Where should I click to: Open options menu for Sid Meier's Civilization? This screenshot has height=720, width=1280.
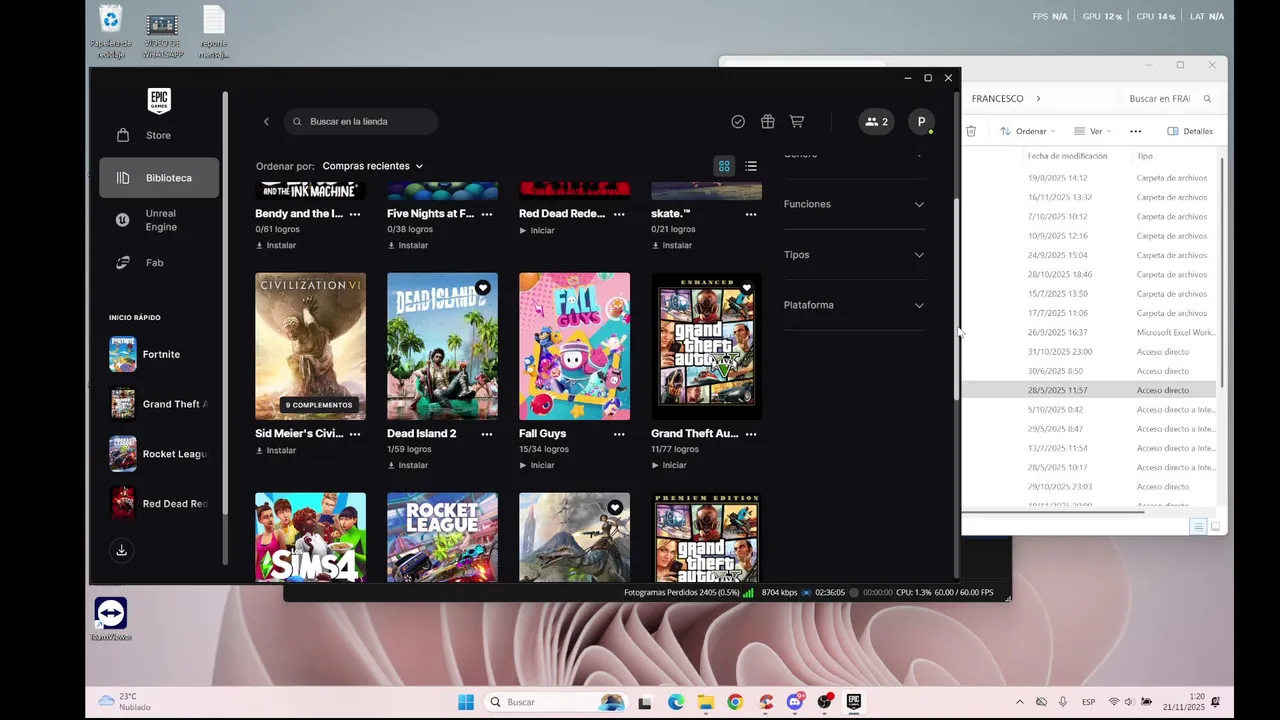[x=355, y=434]
